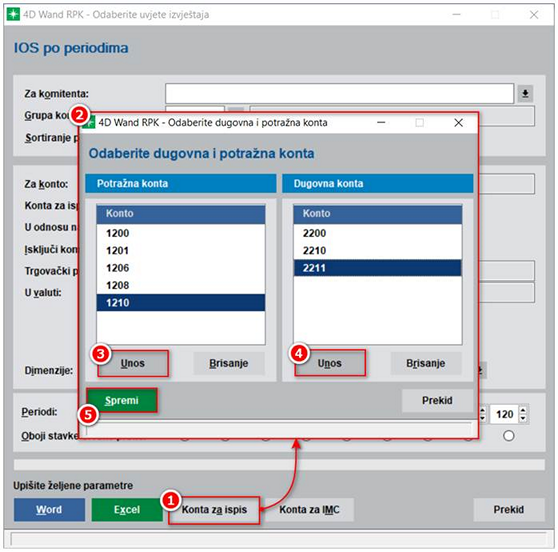Toggle the radio button at right of Oboji stavke row
The width and height of the screenshot is (558, 552).
tap(509, 436)
